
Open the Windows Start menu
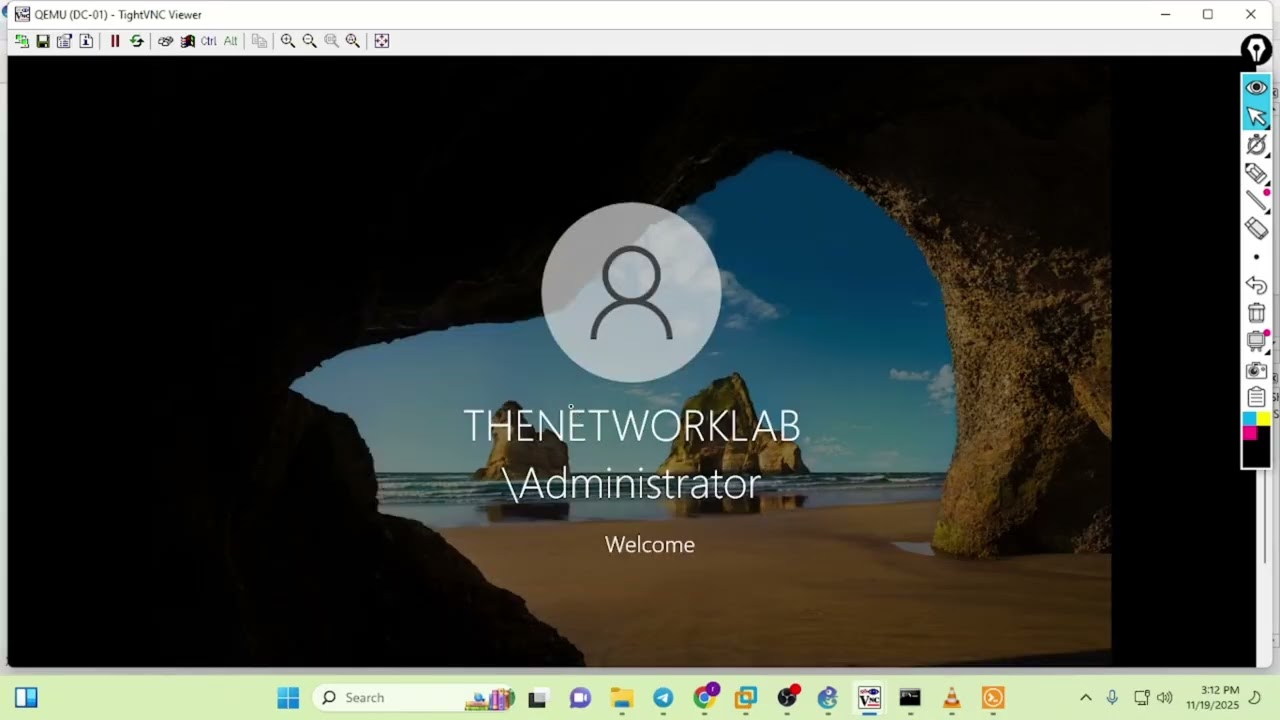click(x=288, y=697)
